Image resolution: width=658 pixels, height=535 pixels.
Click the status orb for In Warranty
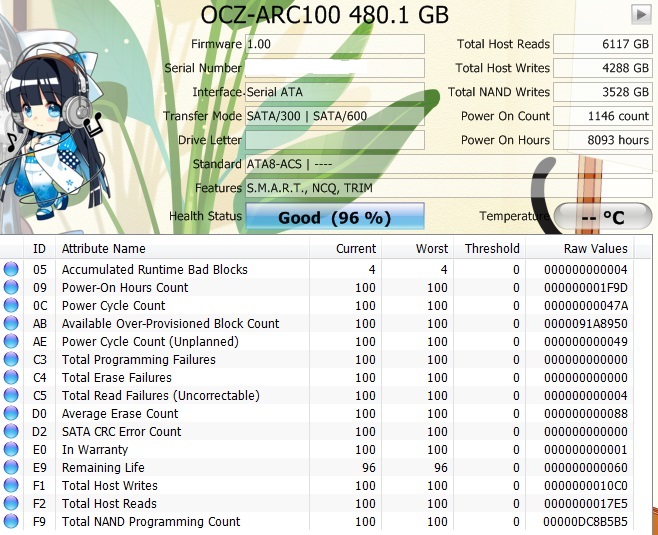click(11, 449)
